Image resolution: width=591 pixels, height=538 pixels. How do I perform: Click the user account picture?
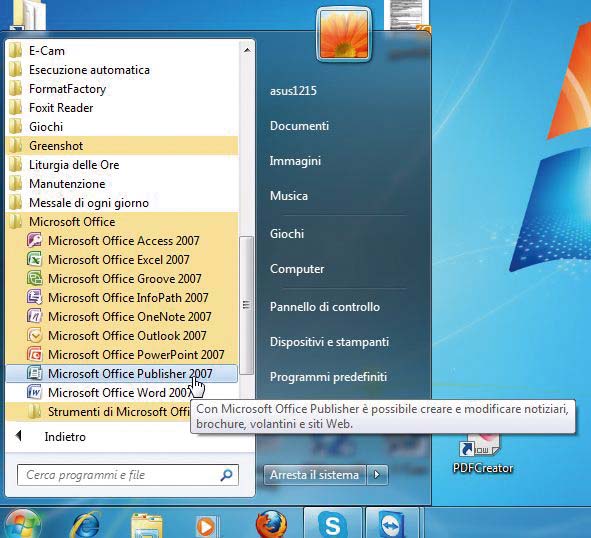coord(344,34)
